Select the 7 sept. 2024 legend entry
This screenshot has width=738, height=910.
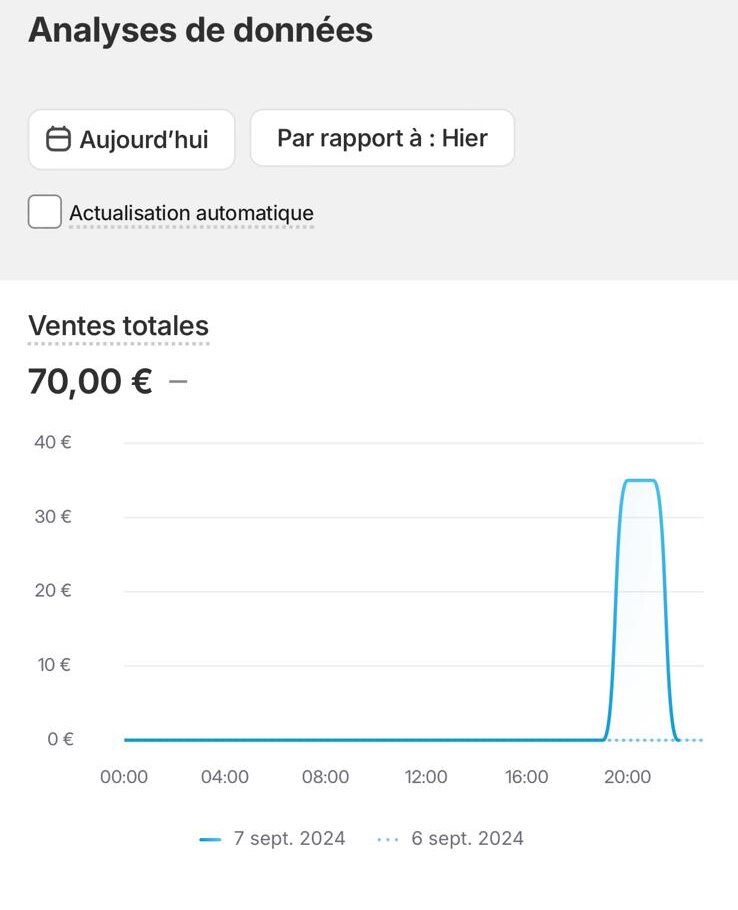(x=272, y=839)
